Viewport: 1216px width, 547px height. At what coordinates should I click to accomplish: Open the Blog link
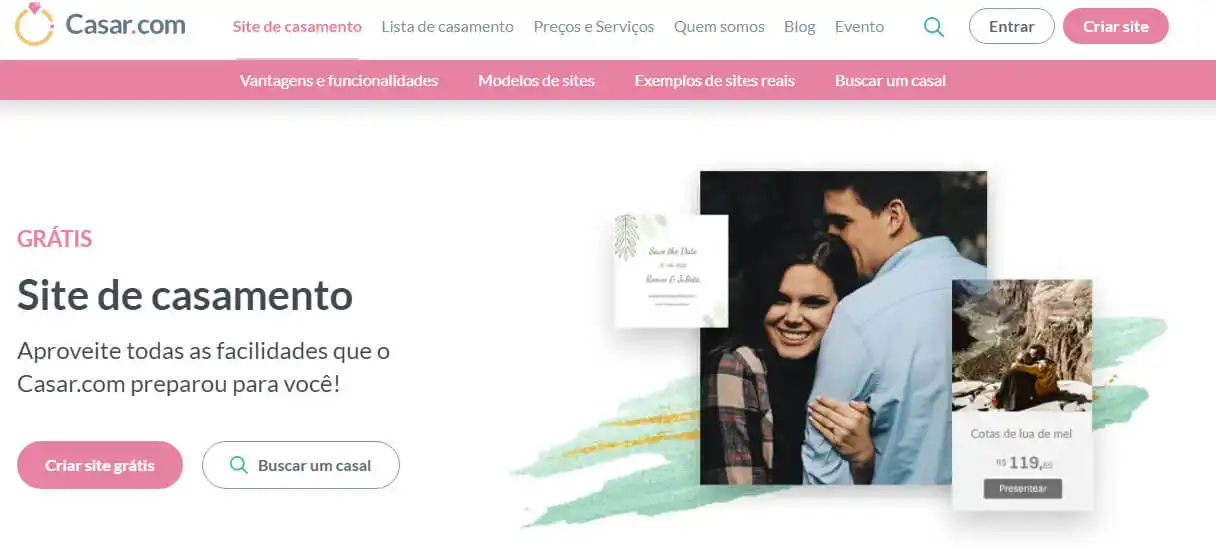[x=800, y=27]
